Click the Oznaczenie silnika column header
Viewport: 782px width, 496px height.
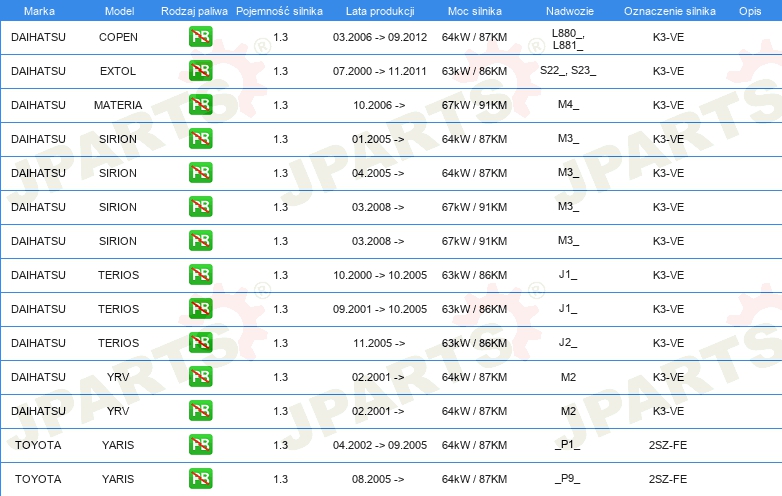(x=670, y=11)
